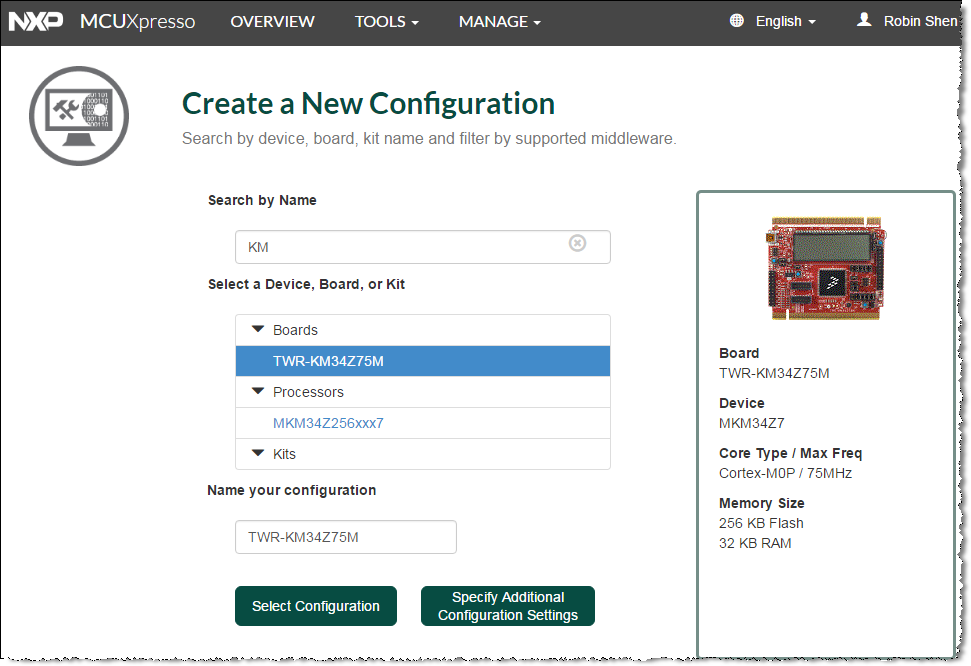Click the 32 KB RAM text

tap(755, 543)
